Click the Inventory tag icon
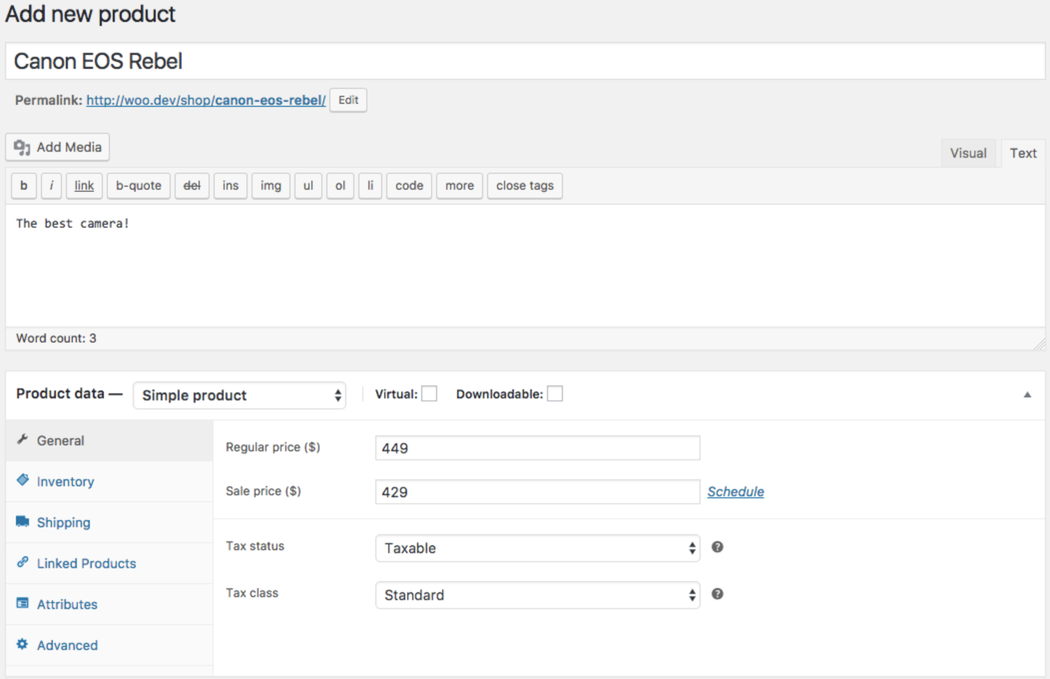The image size is (1050, 679). [x=23, y=481]
